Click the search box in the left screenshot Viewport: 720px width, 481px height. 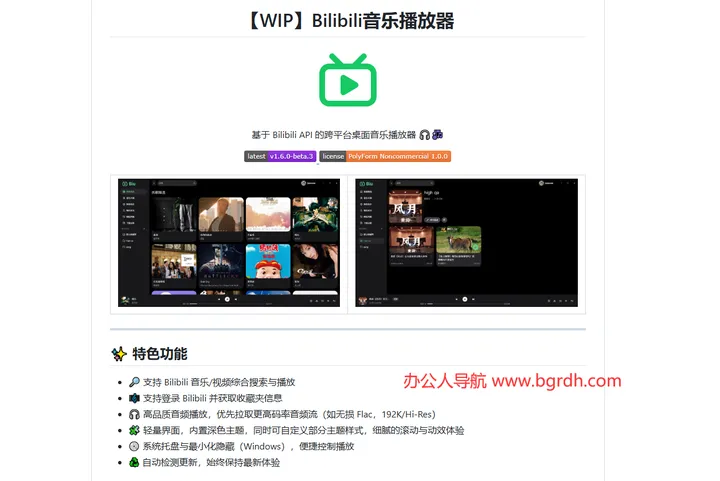coord(177,183)
